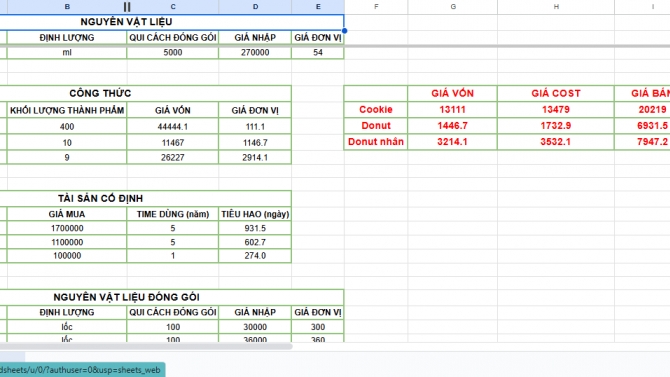
Task: Select column E header
Action: (318, 7)
